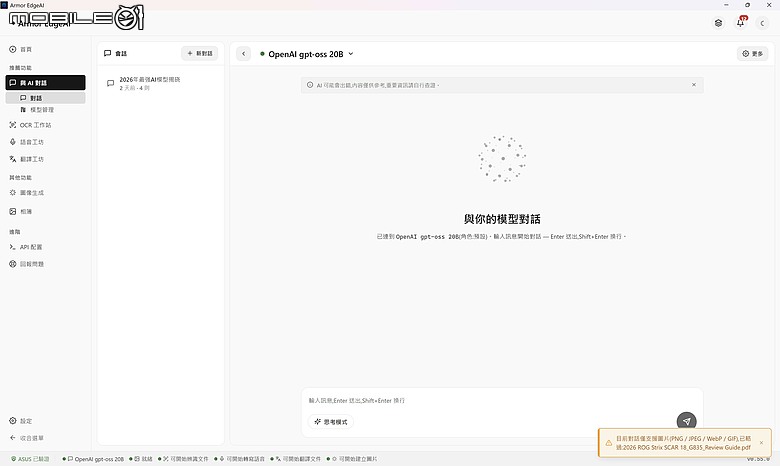The image size is (780, 466).
Task: Open the 更多 button in the chat header
Action: (752, 54)
